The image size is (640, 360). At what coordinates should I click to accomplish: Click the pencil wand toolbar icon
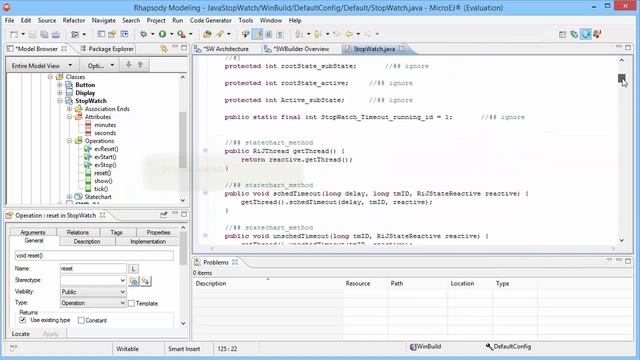[220, 34]
